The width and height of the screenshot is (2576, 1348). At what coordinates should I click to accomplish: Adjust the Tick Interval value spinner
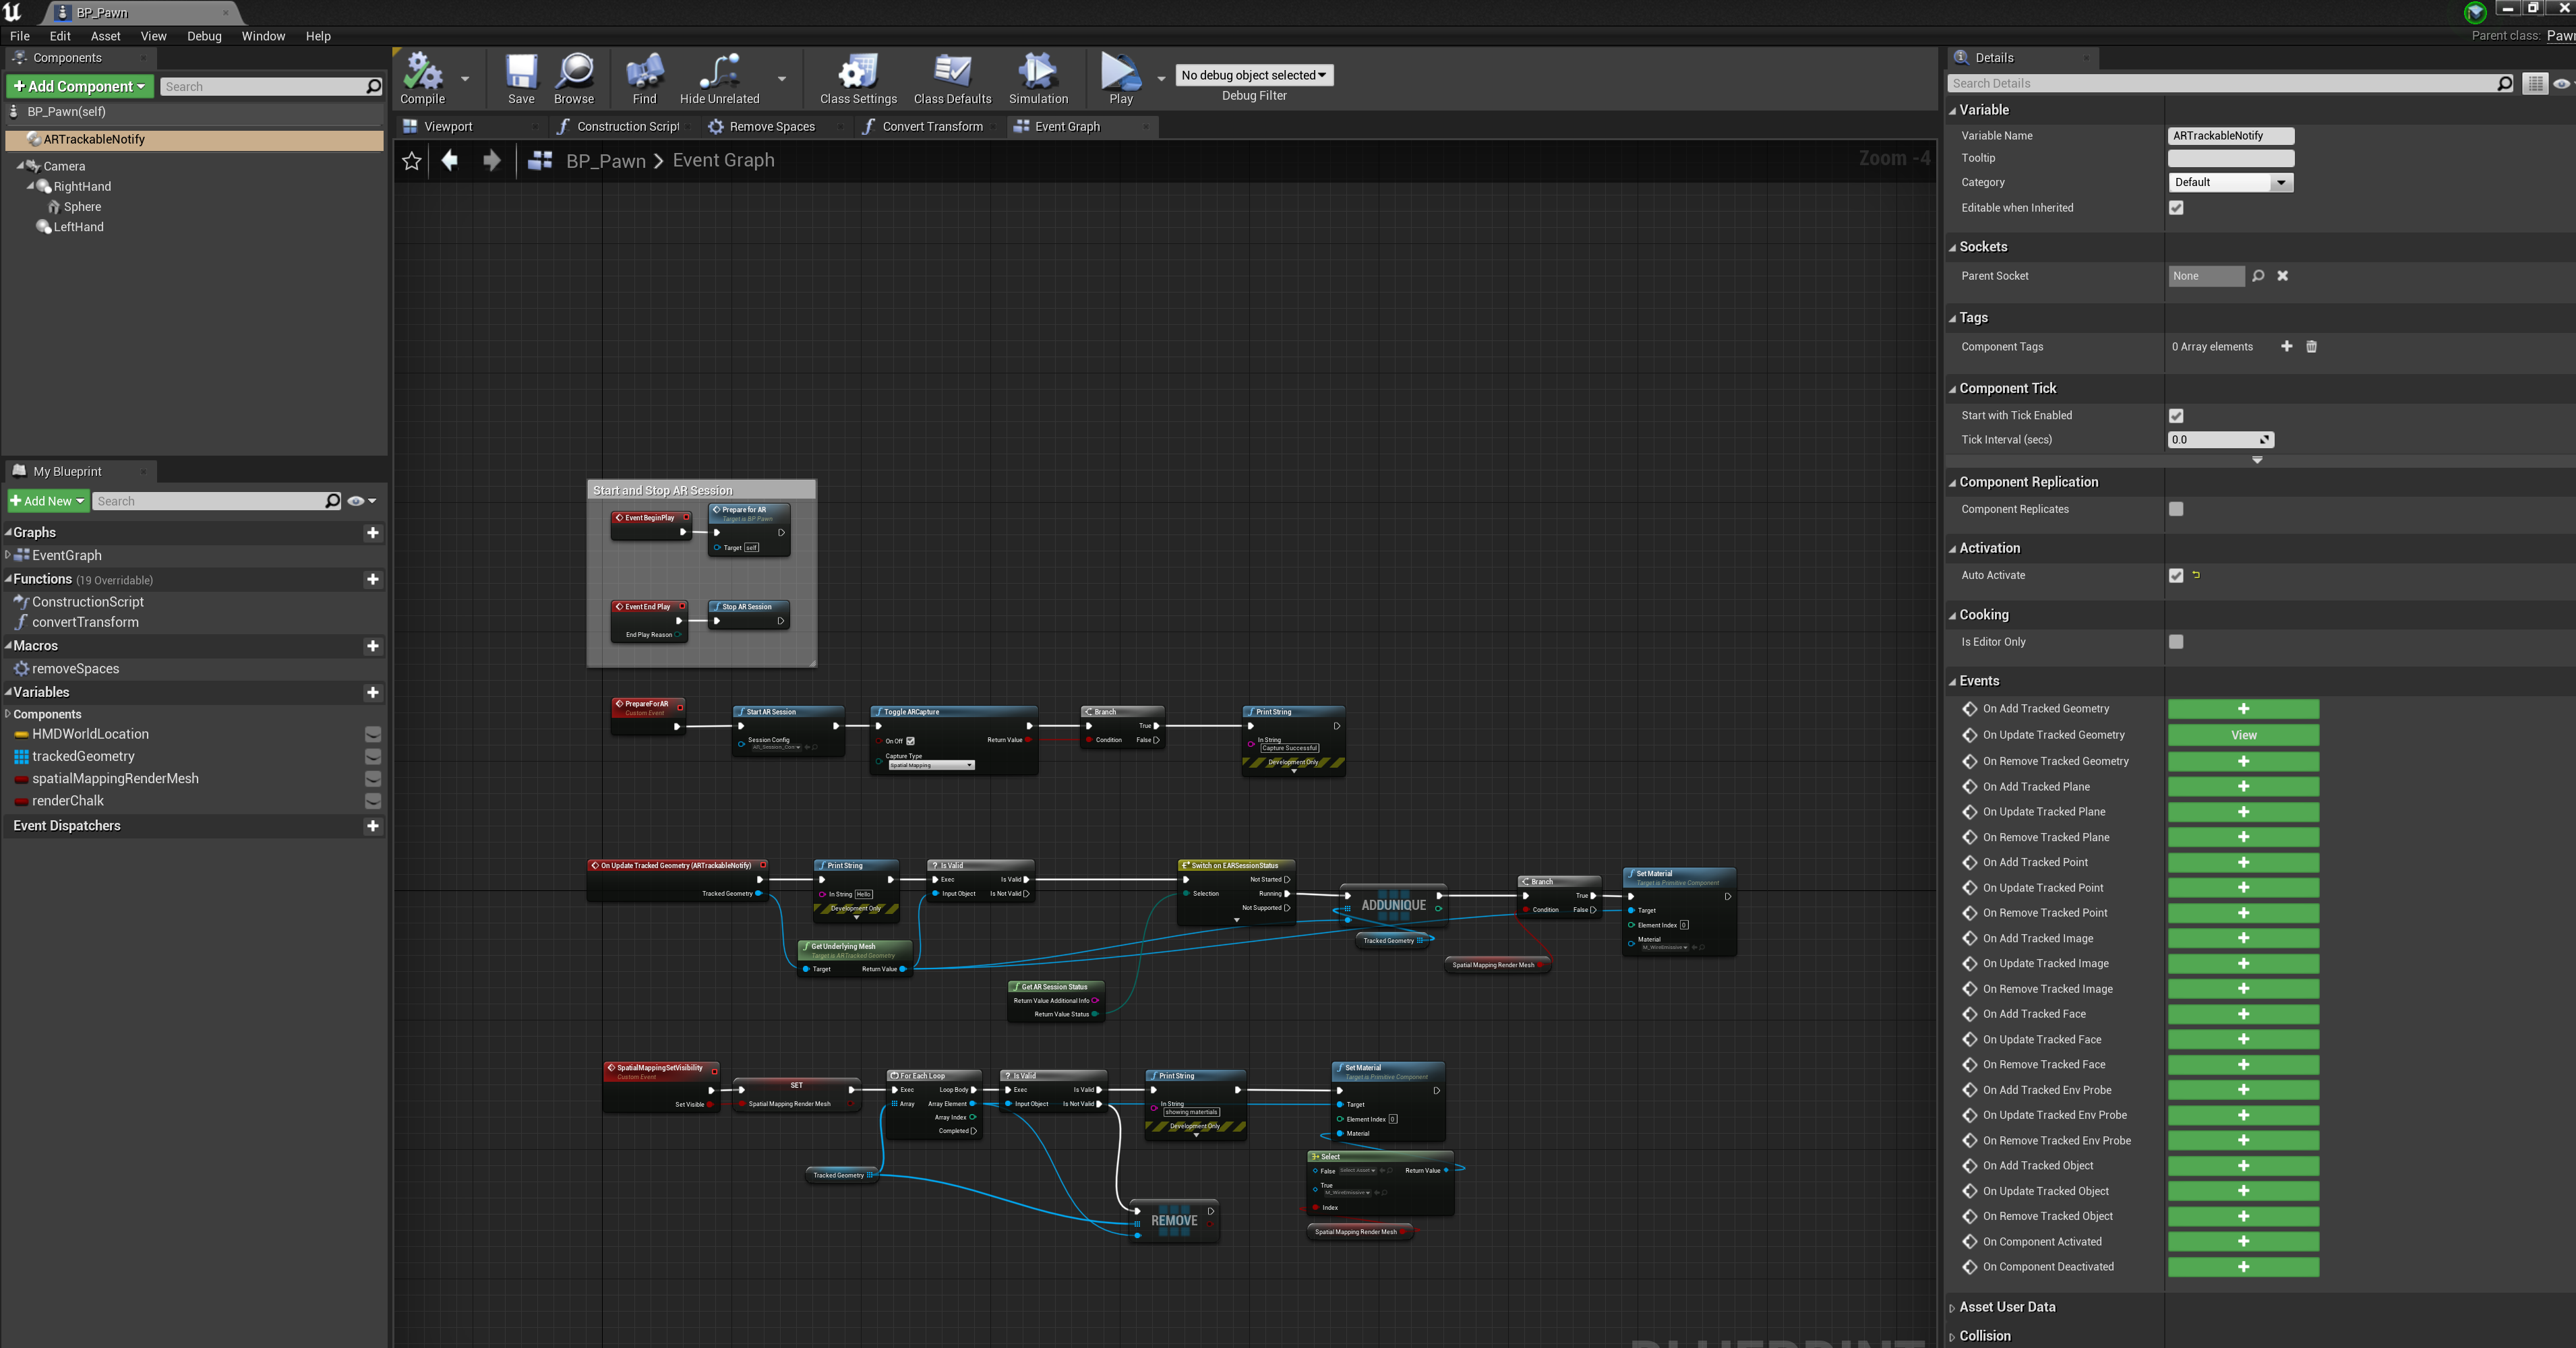(x=2221, y=440)
